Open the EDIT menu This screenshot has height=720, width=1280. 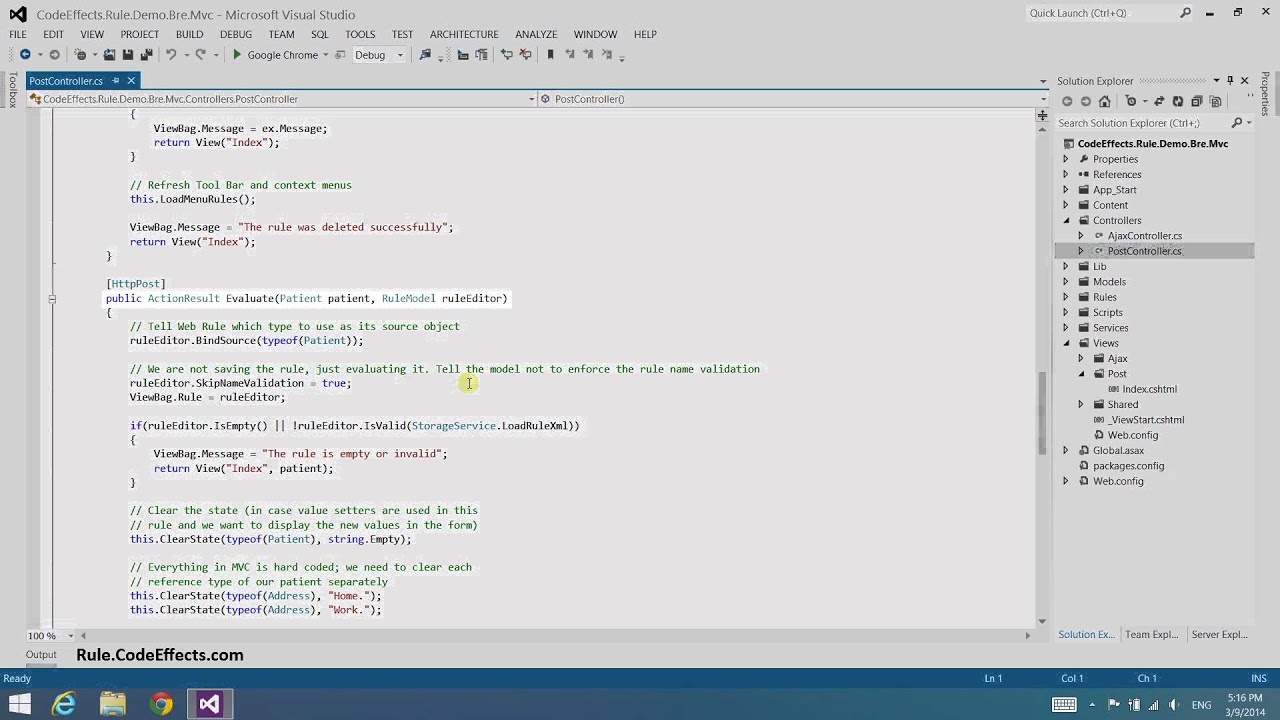(53, 34)
